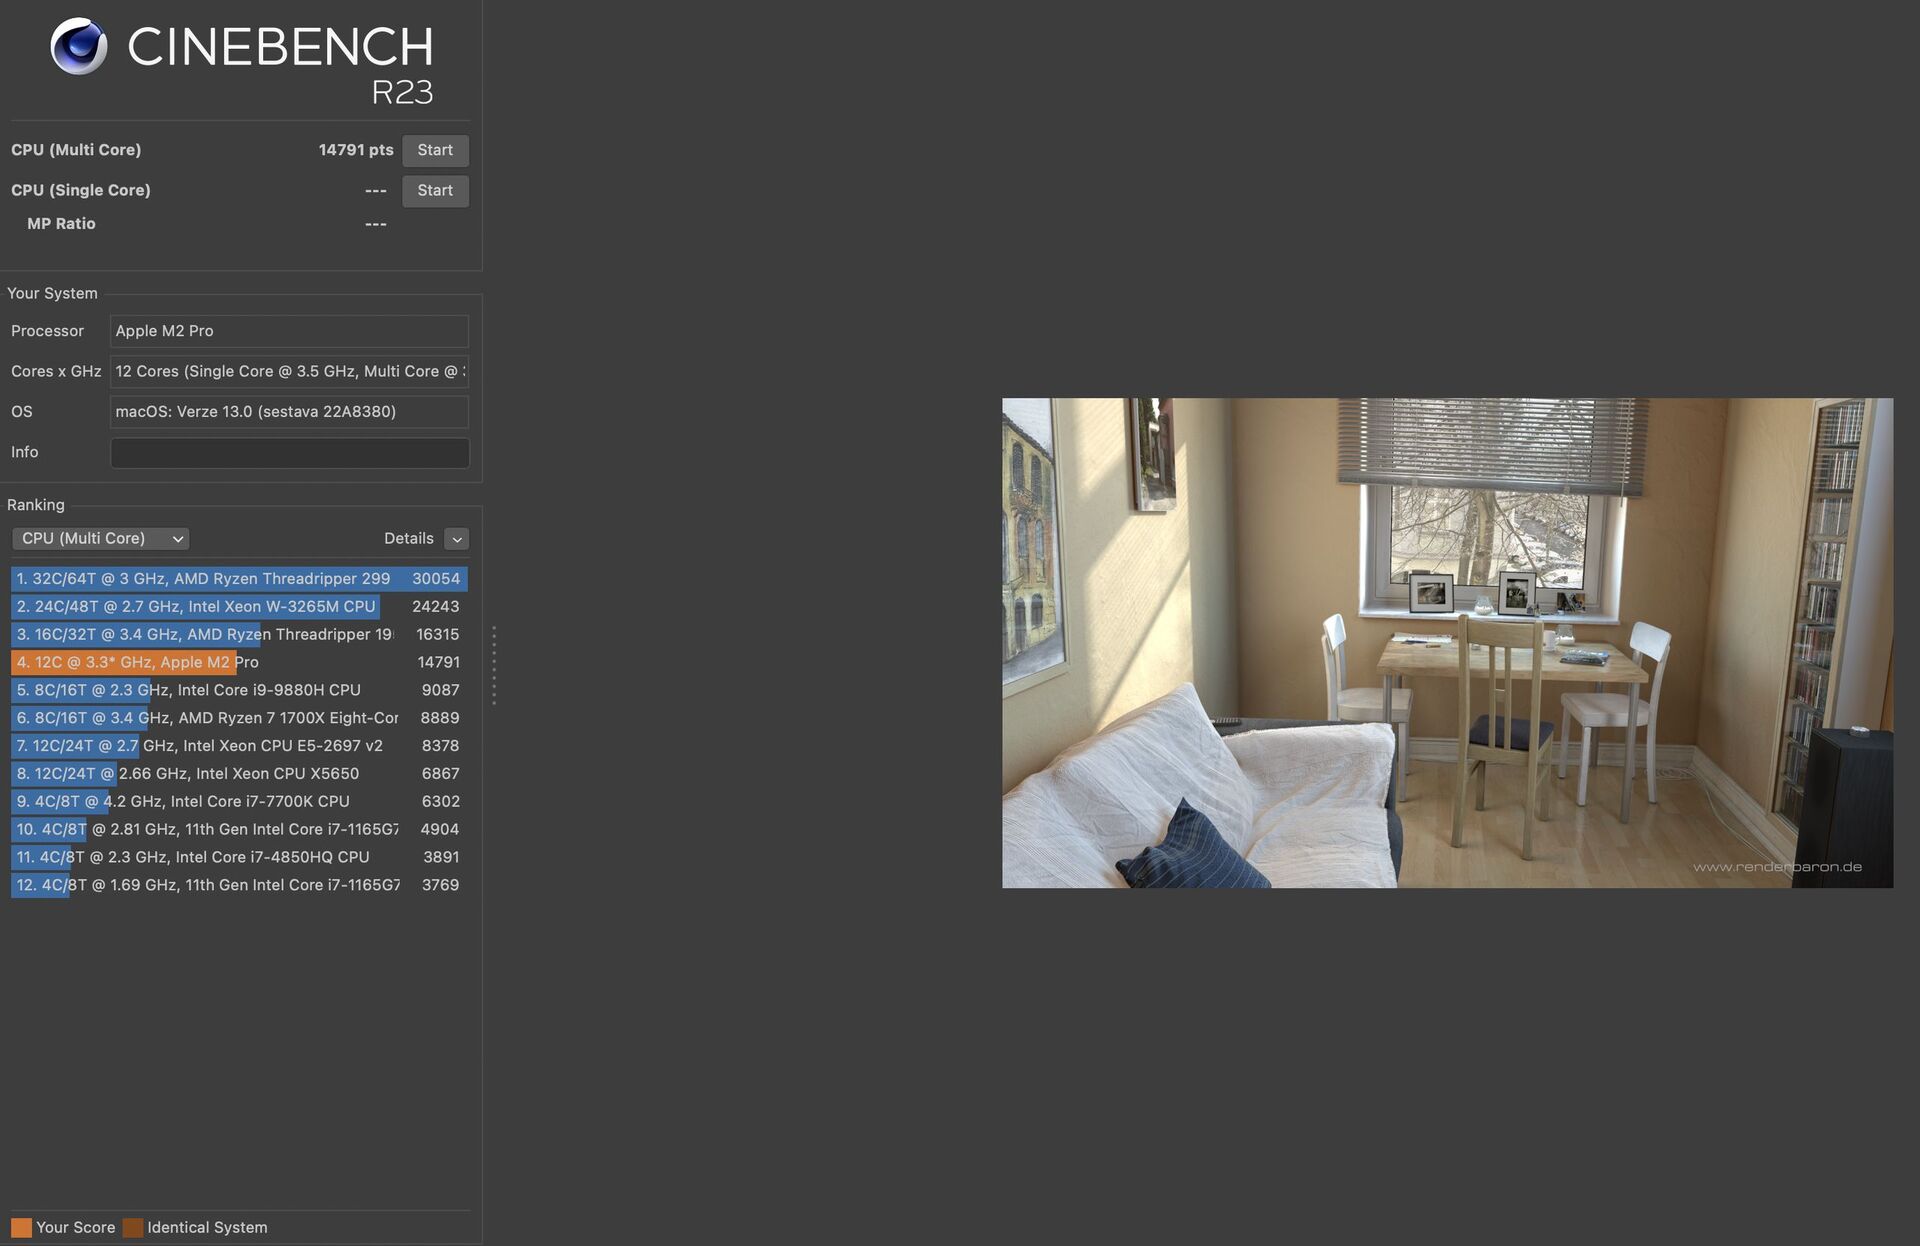Viewport: 1920px width, 1246px height.
Task: Click the Cores x GHz input field
Action: click(x=288, y=371)
